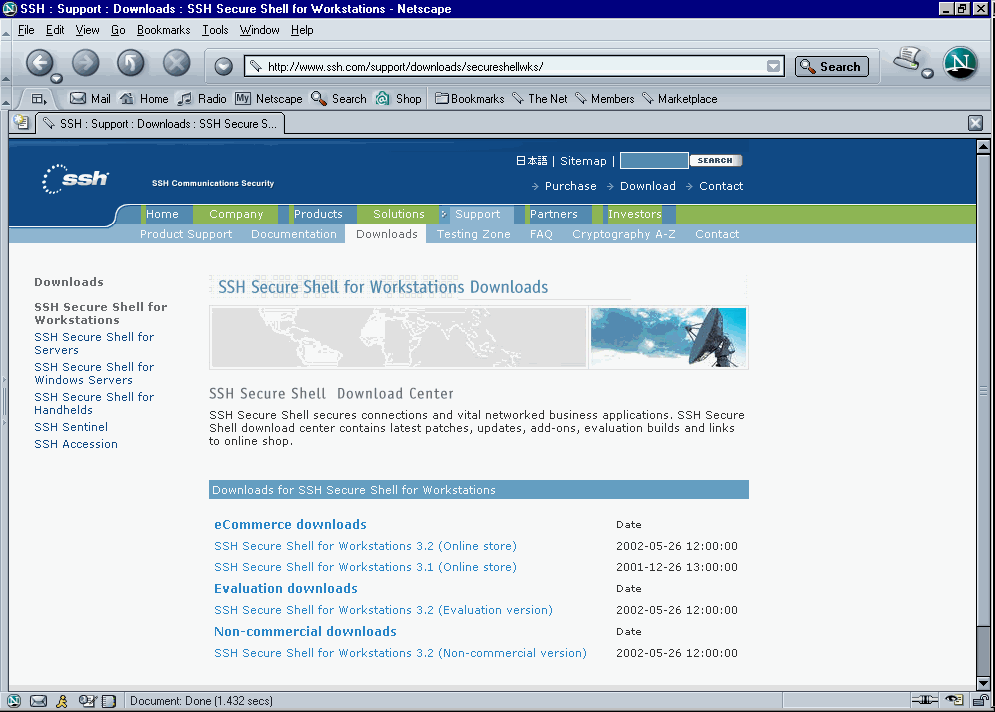Viewport: 995px width, 712px height.
Task: Open the Bookmarks menu in the menu bar
Action: tap(163, 30)
